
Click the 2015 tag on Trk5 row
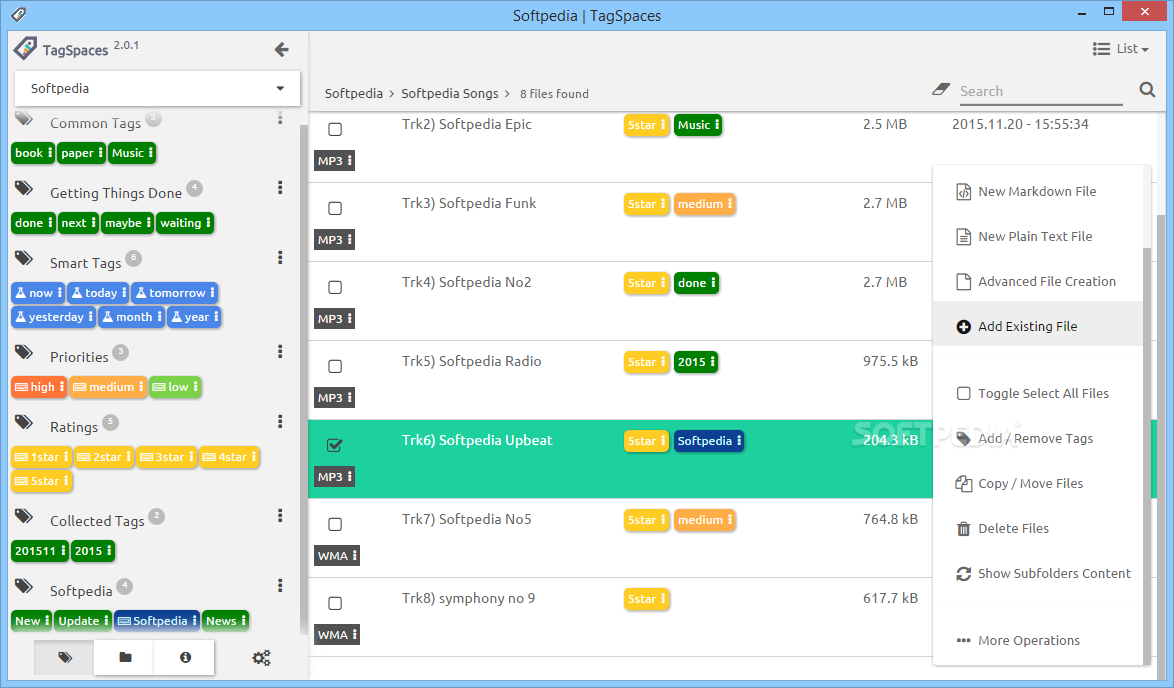[x=696, y=362]
